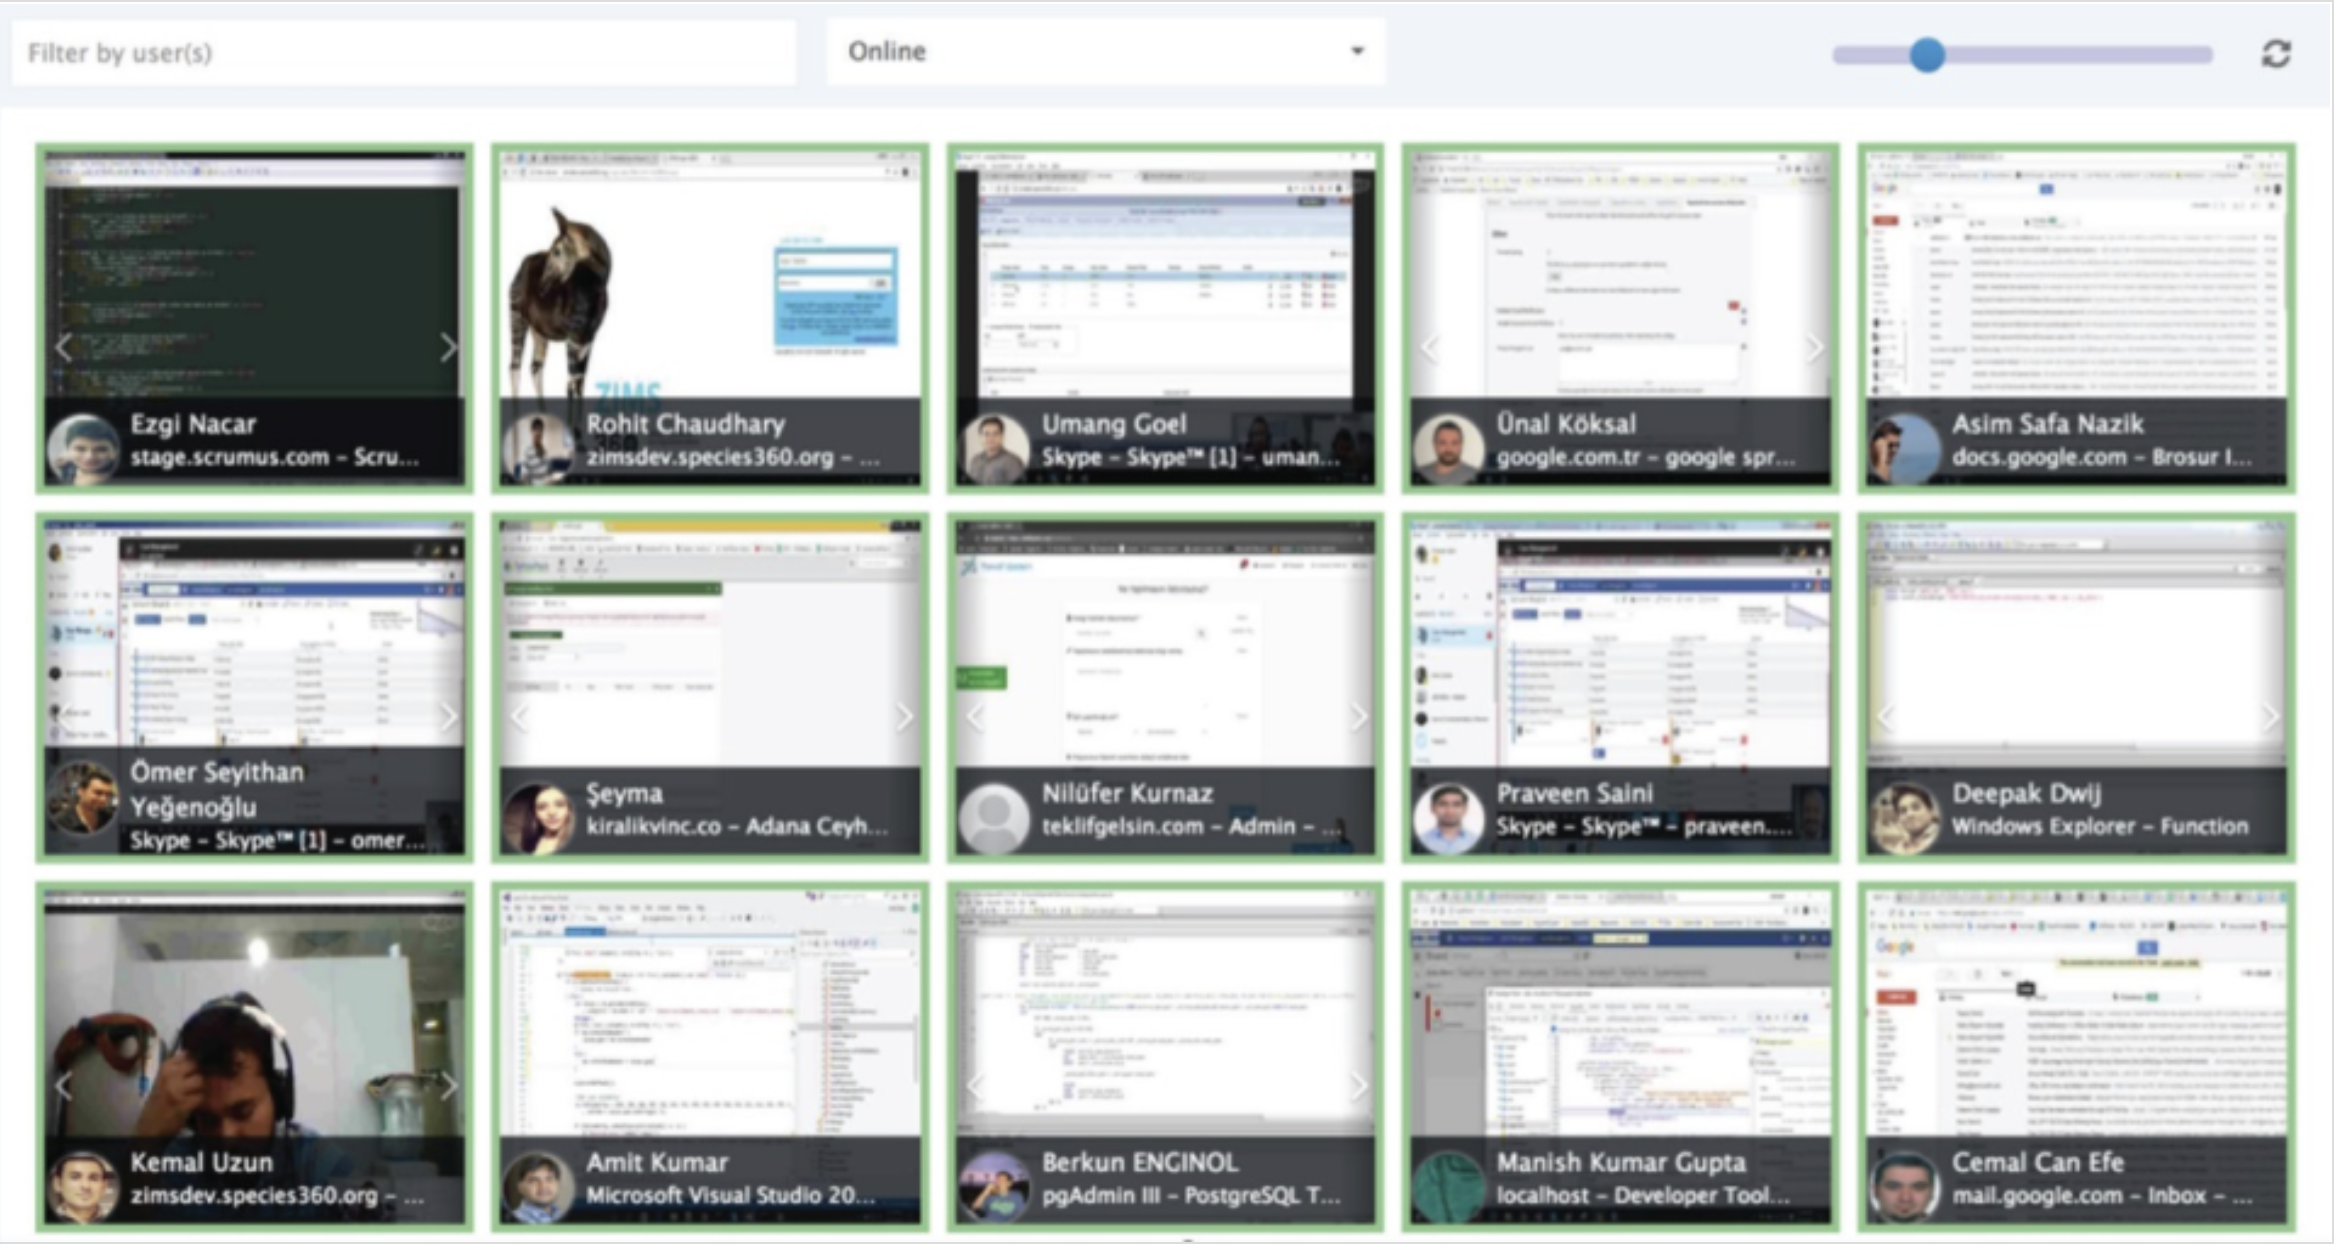Show next screenshot on Şeyma's card
The width and height of the screenshot is (2336, 1250).
click(903, 716)
